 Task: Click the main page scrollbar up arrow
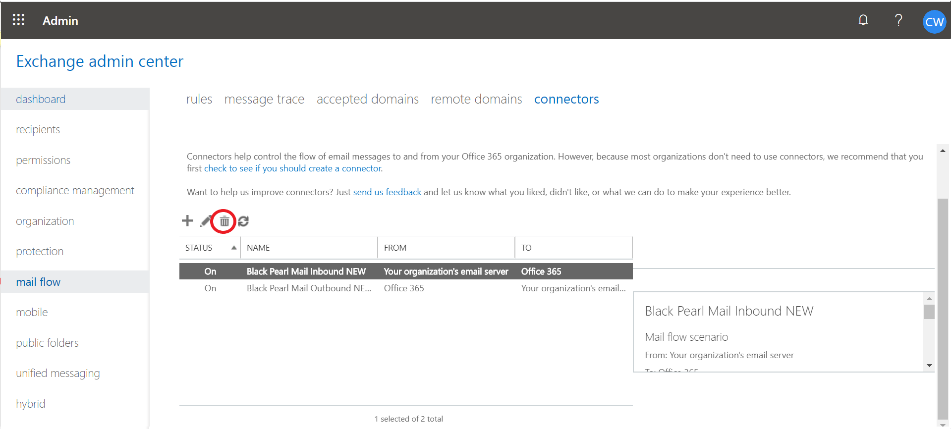[943, 149]
